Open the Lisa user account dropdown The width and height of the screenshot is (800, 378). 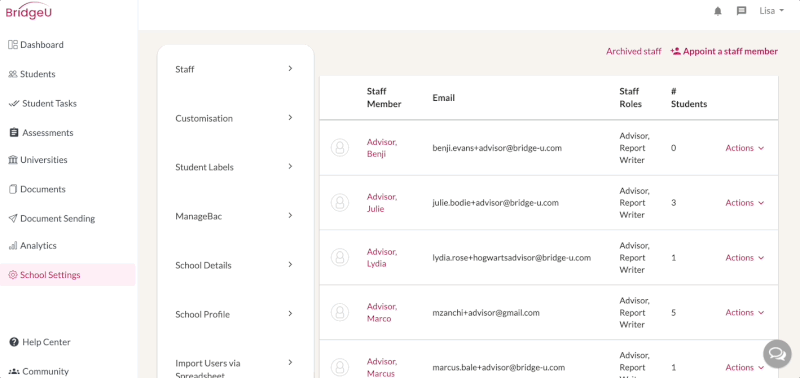[x=771, y=11]
